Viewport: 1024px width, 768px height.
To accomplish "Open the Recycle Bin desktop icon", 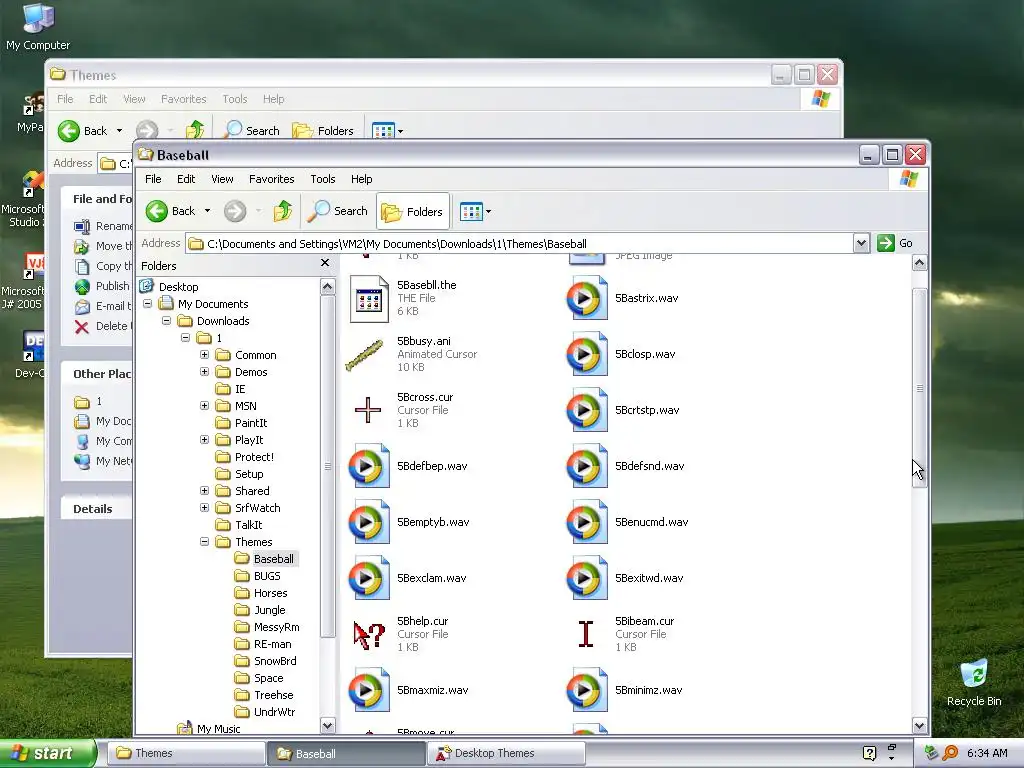I will click(x=974, y=682).
